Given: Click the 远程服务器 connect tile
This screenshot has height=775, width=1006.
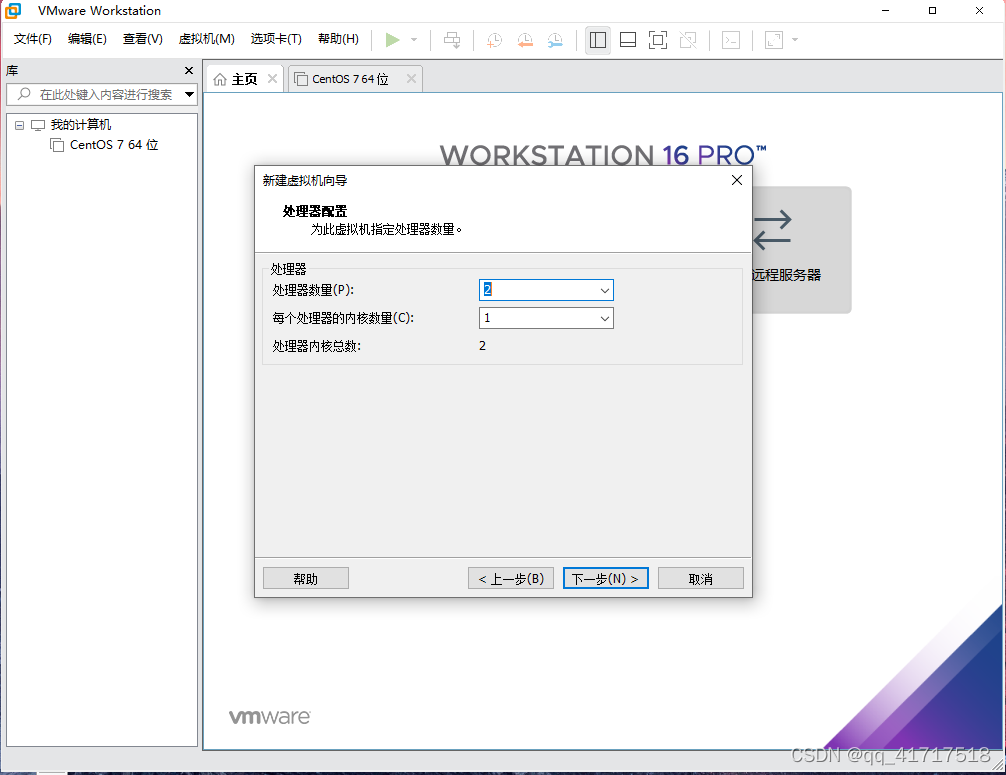Looking at the screenshot, I should (x=801, y=250).
